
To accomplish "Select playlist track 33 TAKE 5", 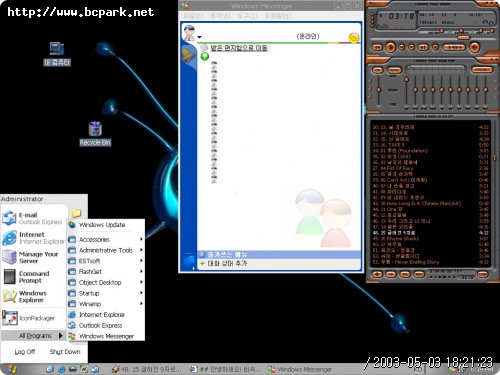I will (x=430, y=145).
